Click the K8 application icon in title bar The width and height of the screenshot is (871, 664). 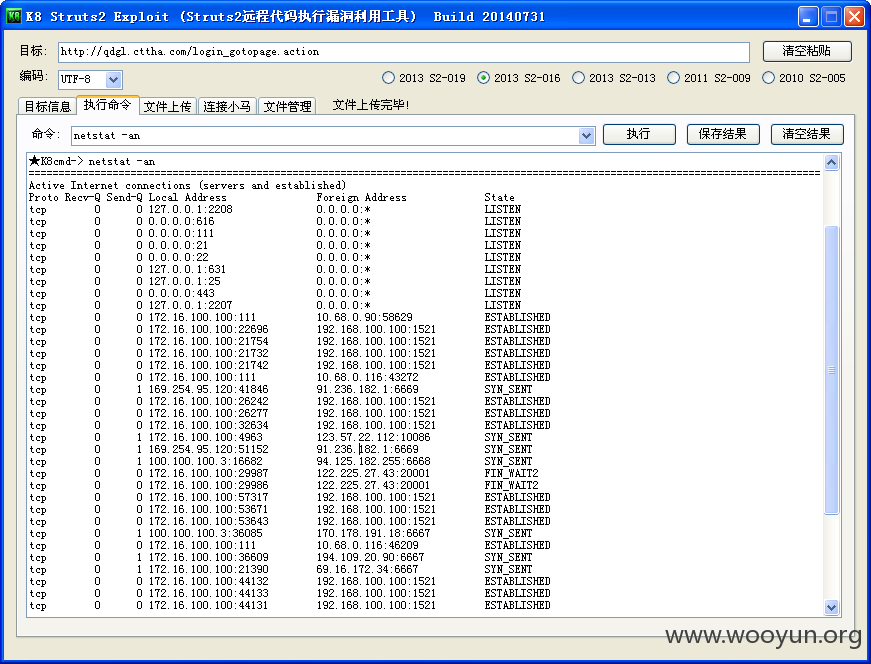coord(13,16)
